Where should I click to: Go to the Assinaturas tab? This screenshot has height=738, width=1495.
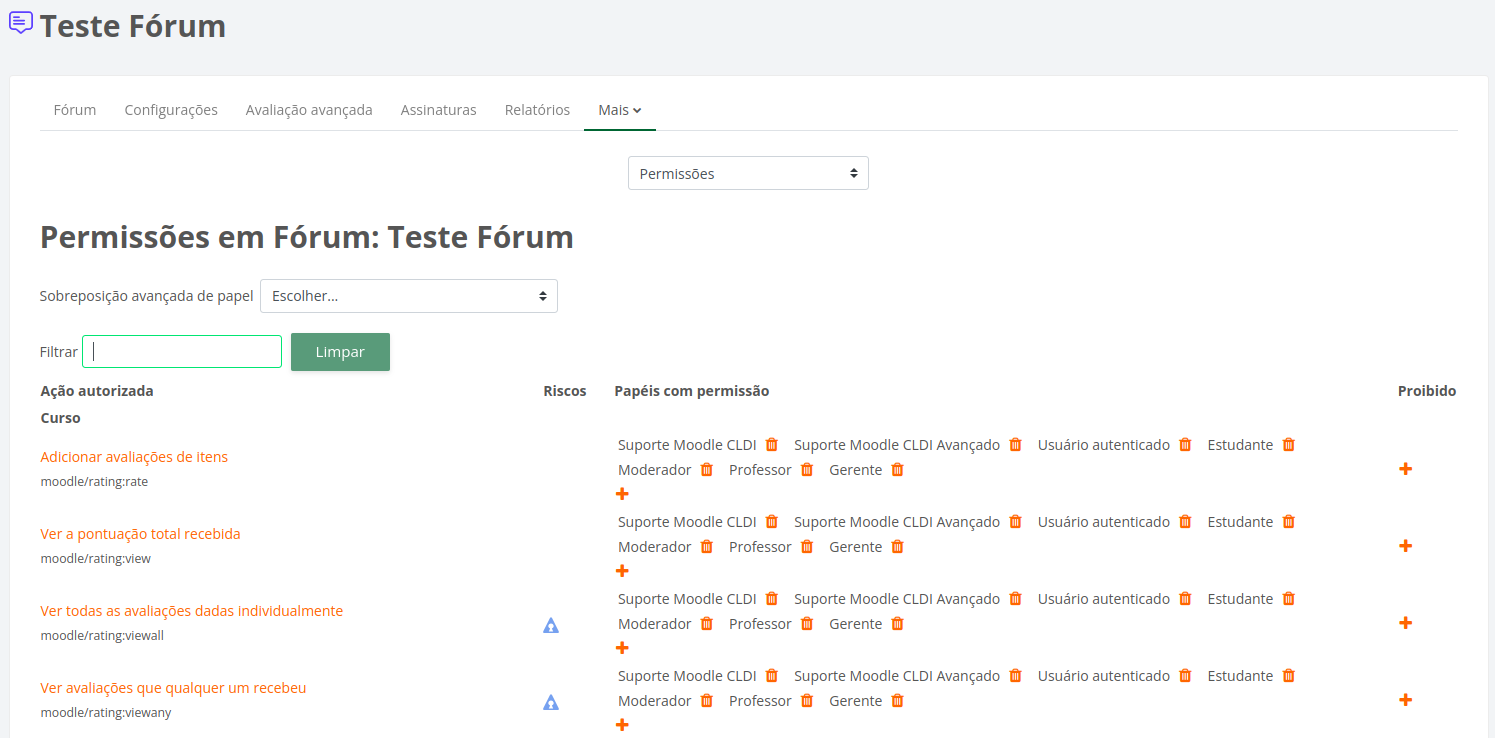(x=438, y=110)
